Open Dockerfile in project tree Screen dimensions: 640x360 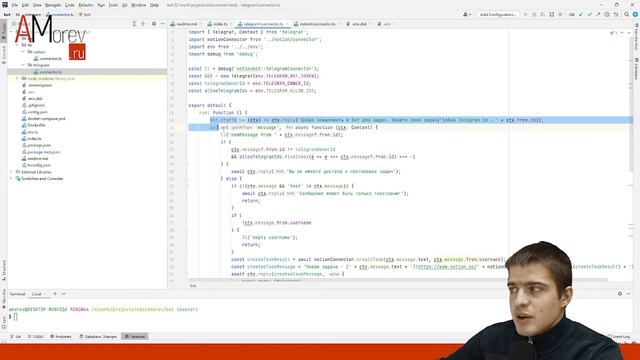33,125
